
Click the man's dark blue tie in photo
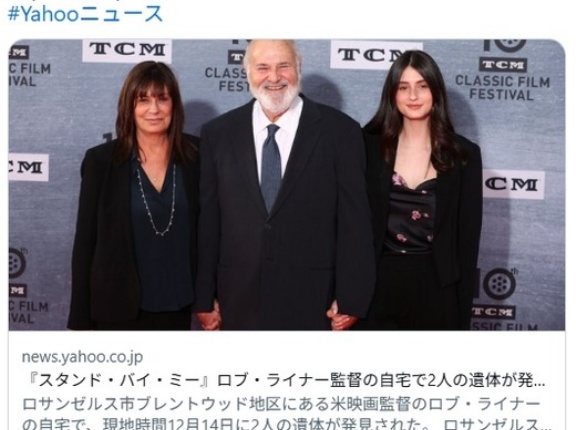click(x=271, y=167)
